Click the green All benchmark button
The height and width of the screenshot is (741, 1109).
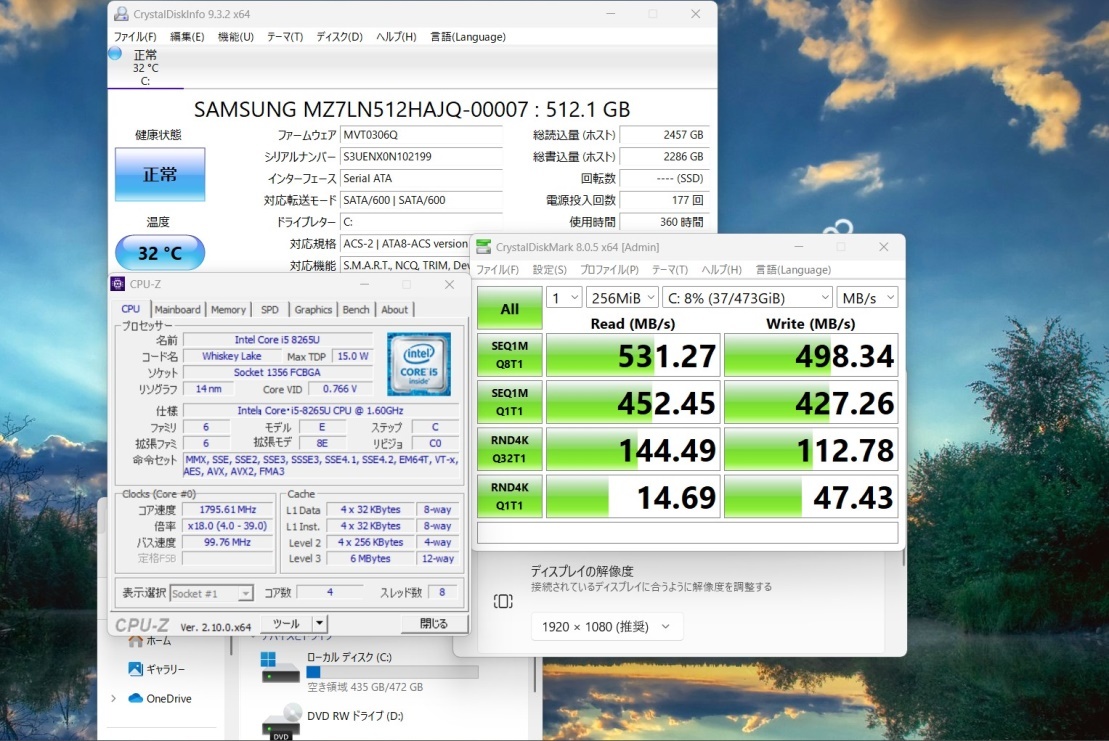point(509,308)
